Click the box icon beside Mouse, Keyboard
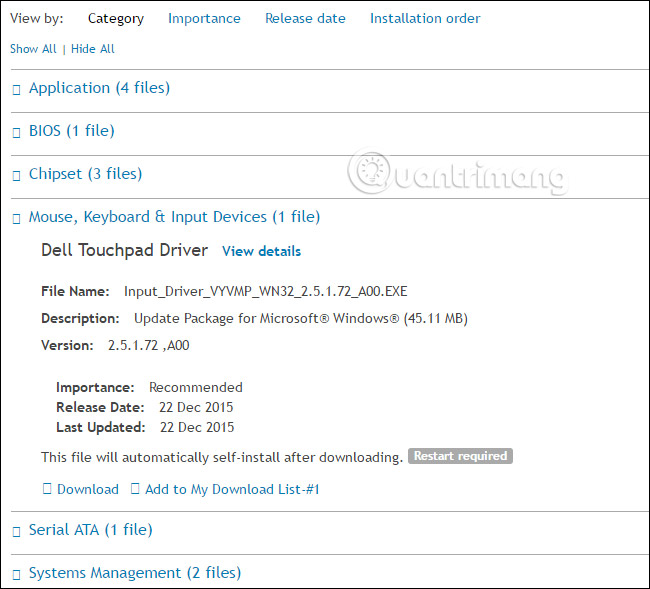This screenshot has width=650, height=589. [17, 218]
